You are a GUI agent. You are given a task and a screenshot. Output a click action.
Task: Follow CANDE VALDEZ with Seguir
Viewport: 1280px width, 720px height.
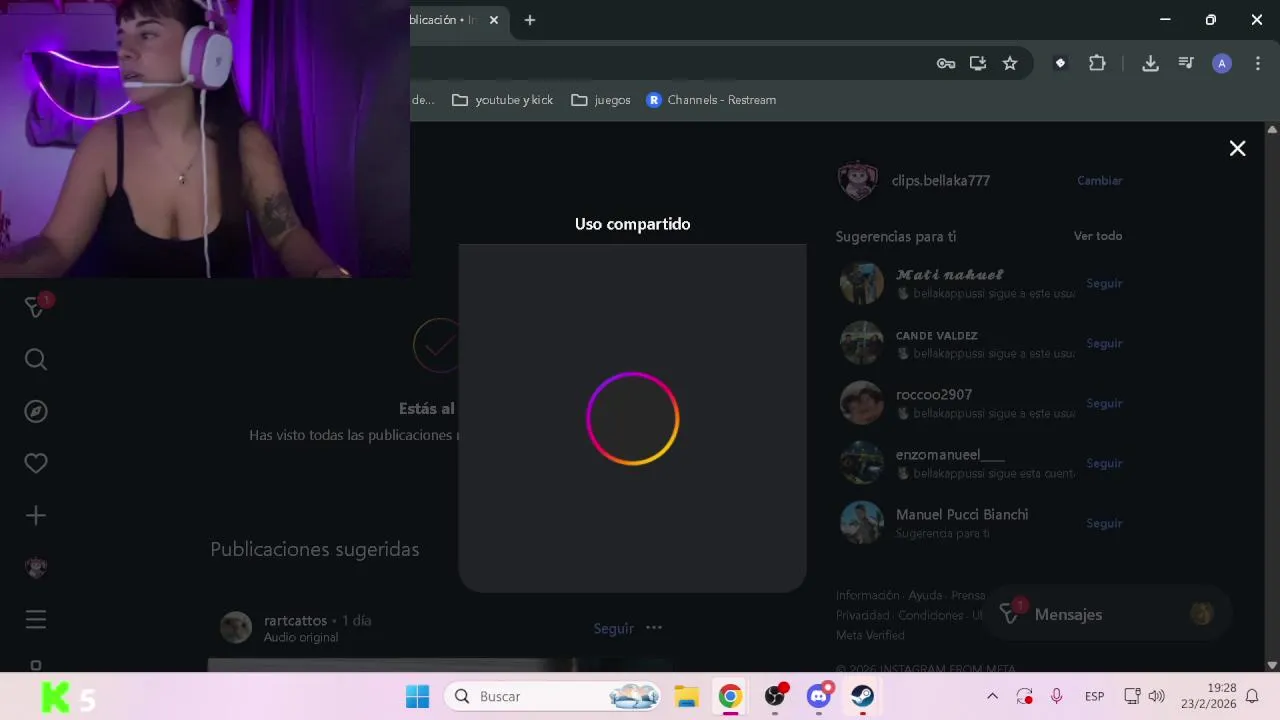pyautogui.click(x=1104, y=343)
